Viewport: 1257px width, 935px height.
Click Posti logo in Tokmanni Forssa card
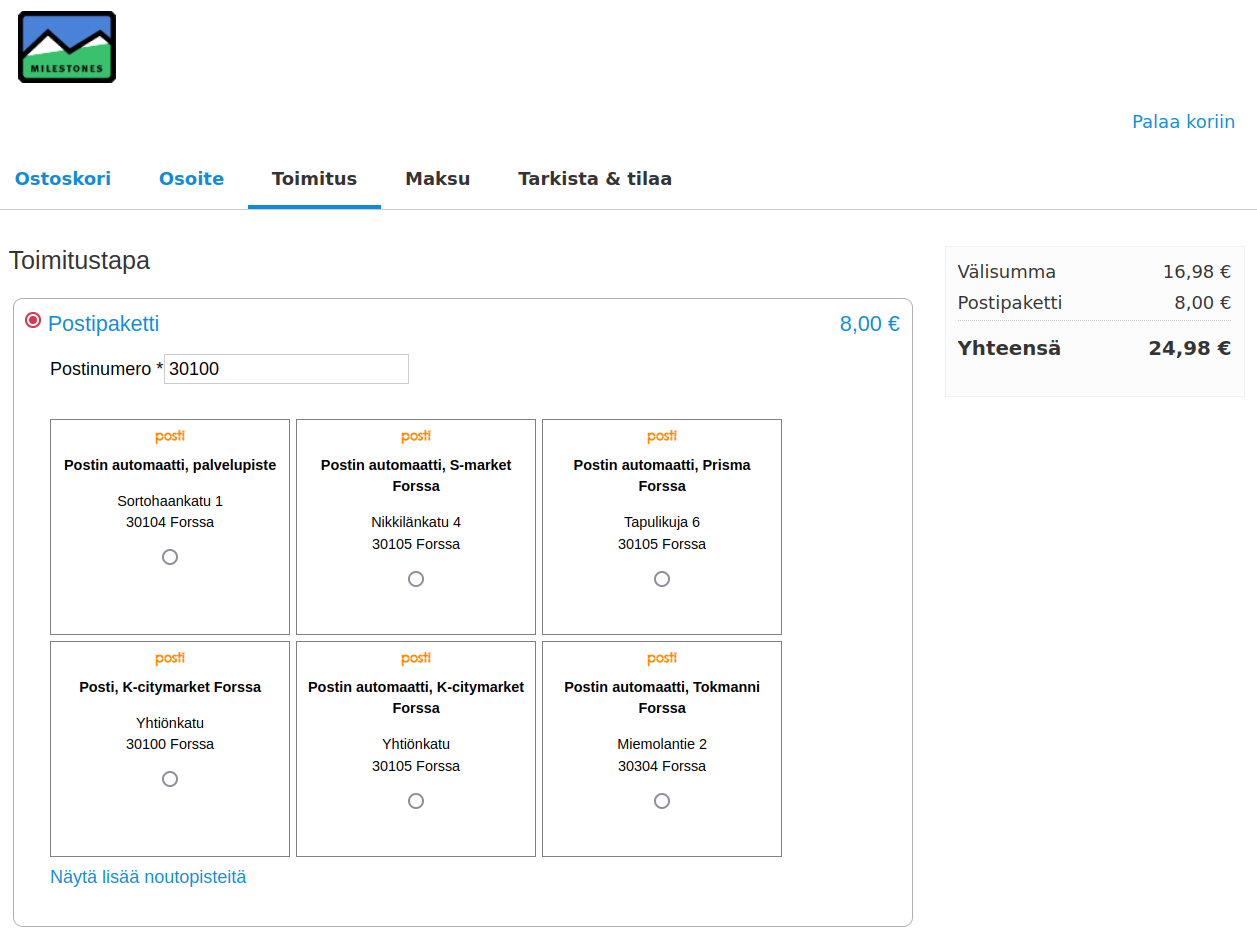pos(662,658)
